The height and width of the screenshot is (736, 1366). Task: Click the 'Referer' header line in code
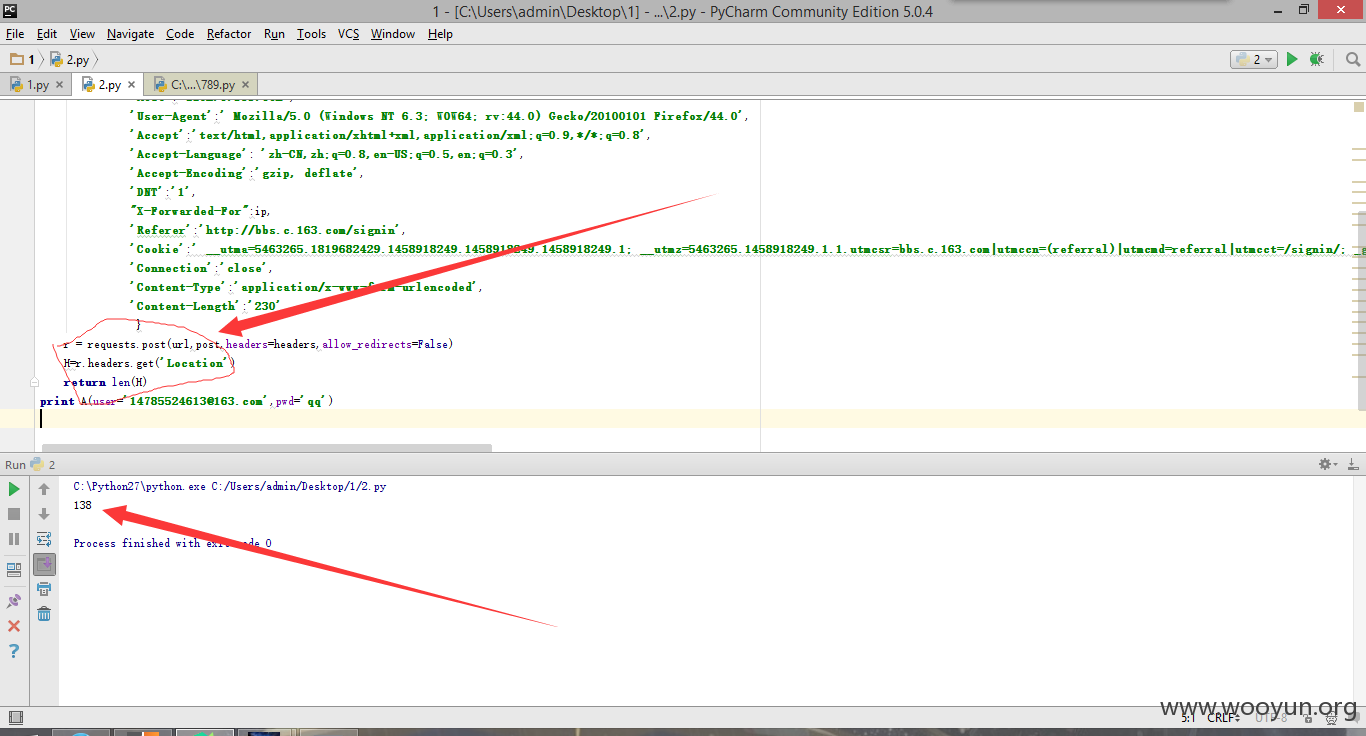point(266,230)
